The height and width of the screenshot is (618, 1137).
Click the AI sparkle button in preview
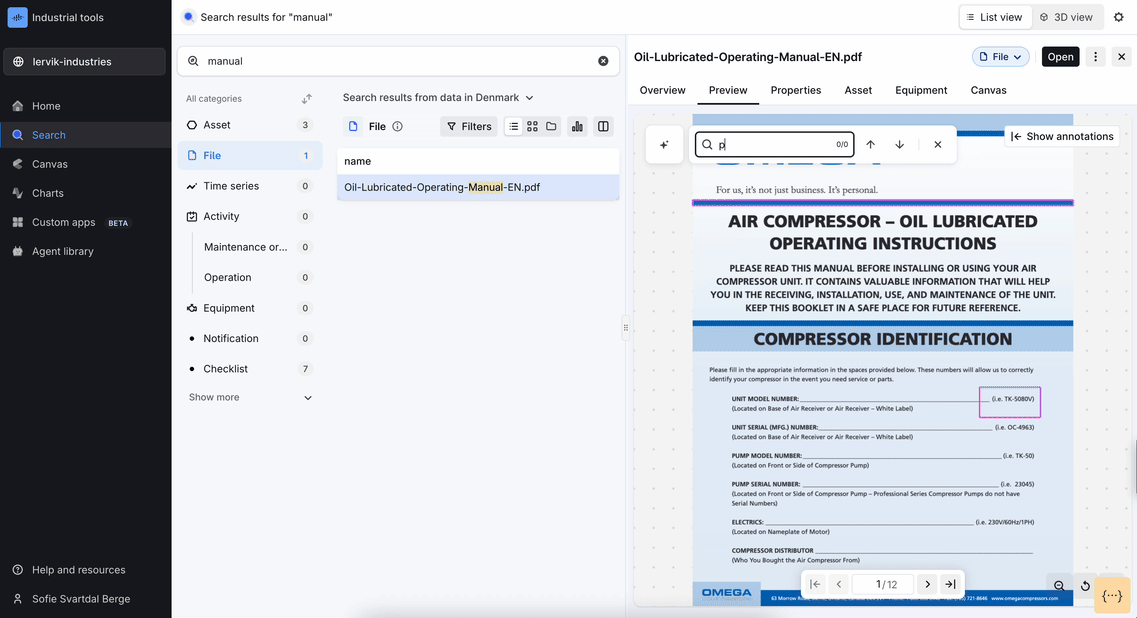coord(663,144)
